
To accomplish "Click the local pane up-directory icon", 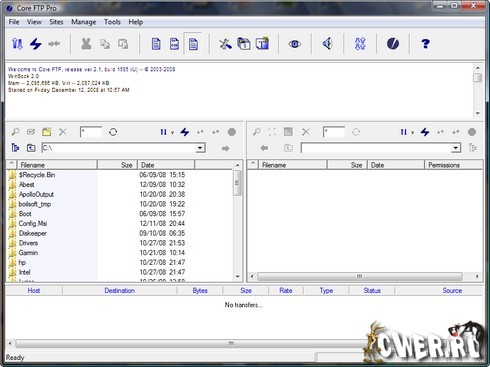I will (x=31, y=147).
